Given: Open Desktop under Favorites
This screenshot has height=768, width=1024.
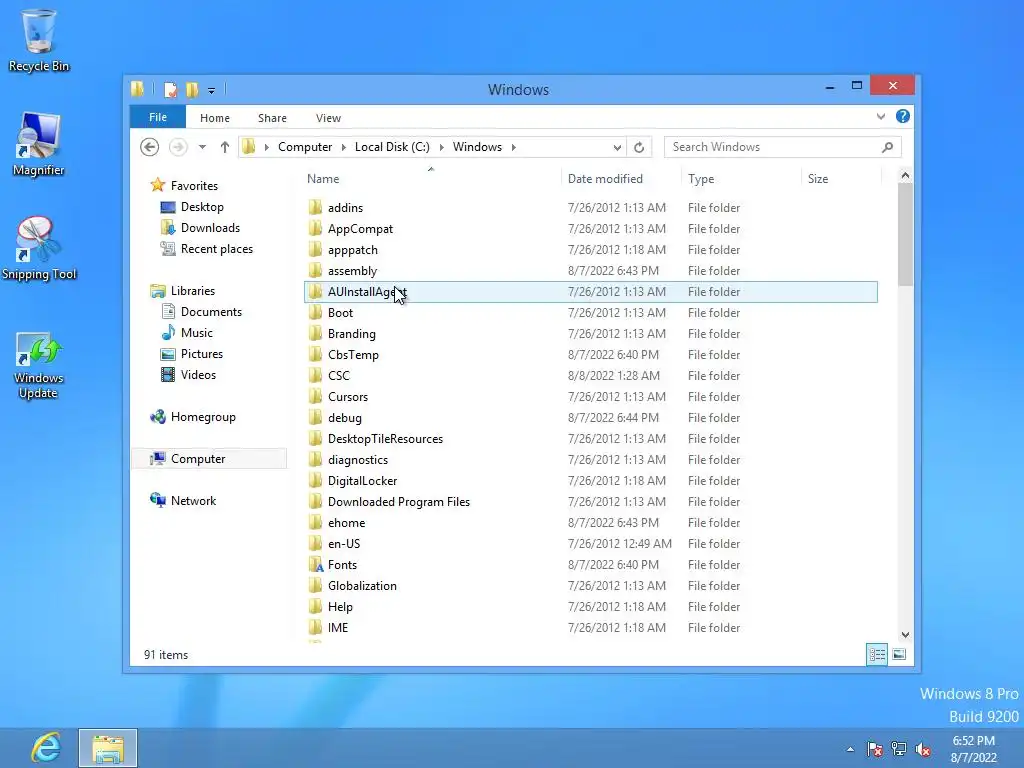Looking at the screenshot, I should pos(202,206).
